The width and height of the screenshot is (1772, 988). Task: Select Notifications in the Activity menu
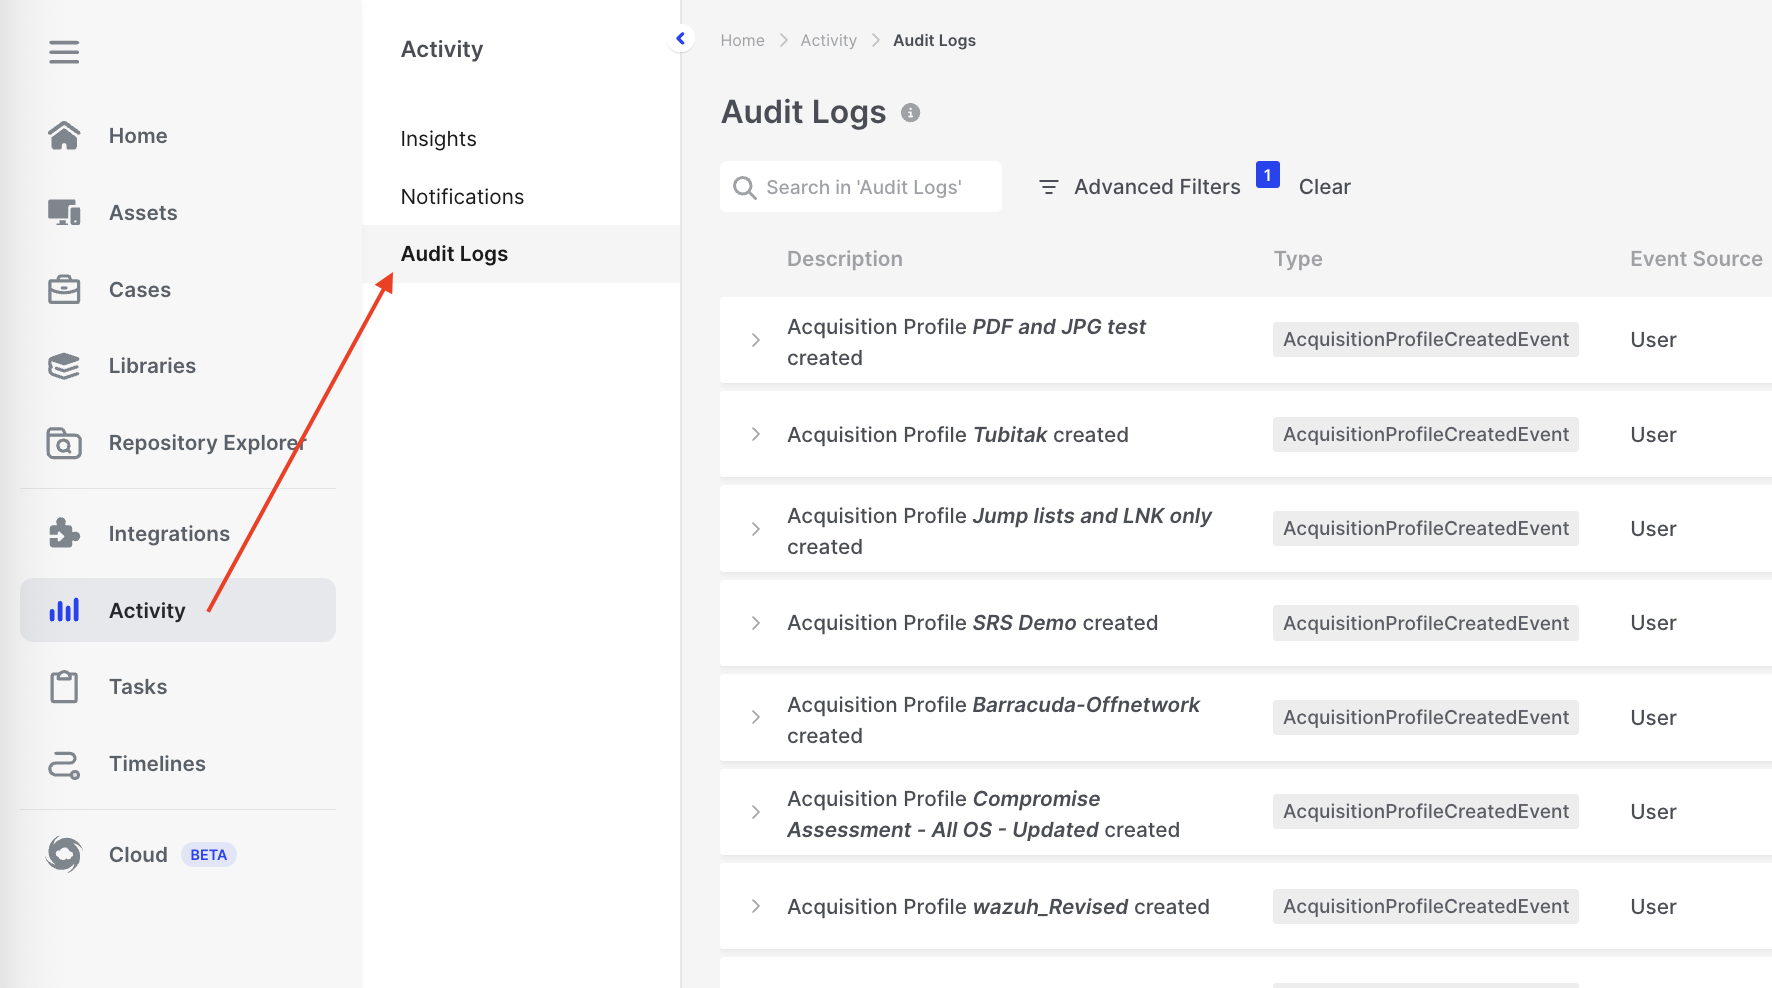pos(462,197)
